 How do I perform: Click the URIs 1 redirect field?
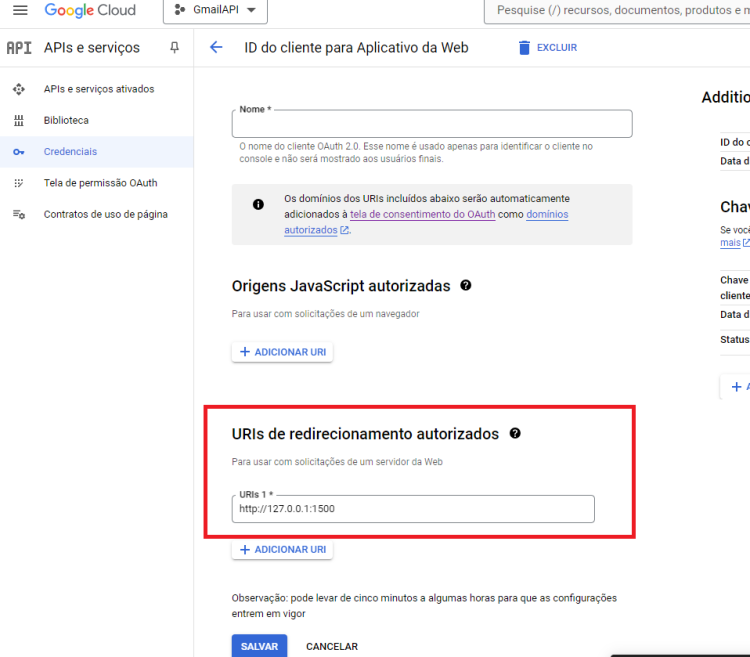pos(413,509)
